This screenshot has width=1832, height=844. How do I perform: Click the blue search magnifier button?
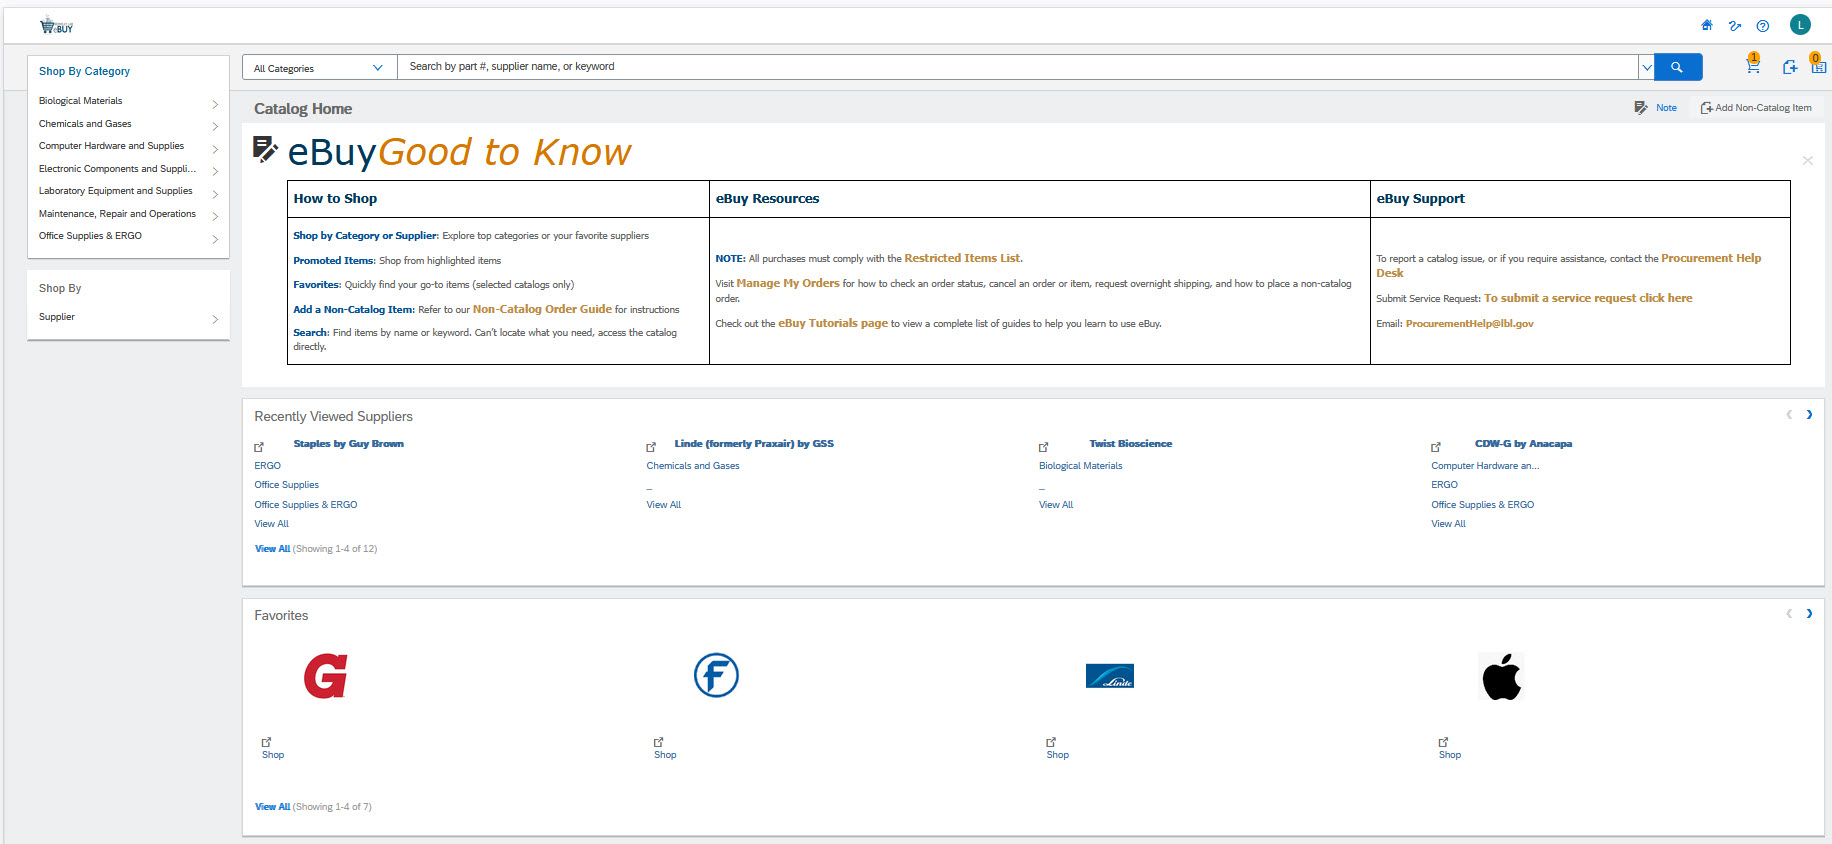pyautogui.click(x=1677, y=67)
